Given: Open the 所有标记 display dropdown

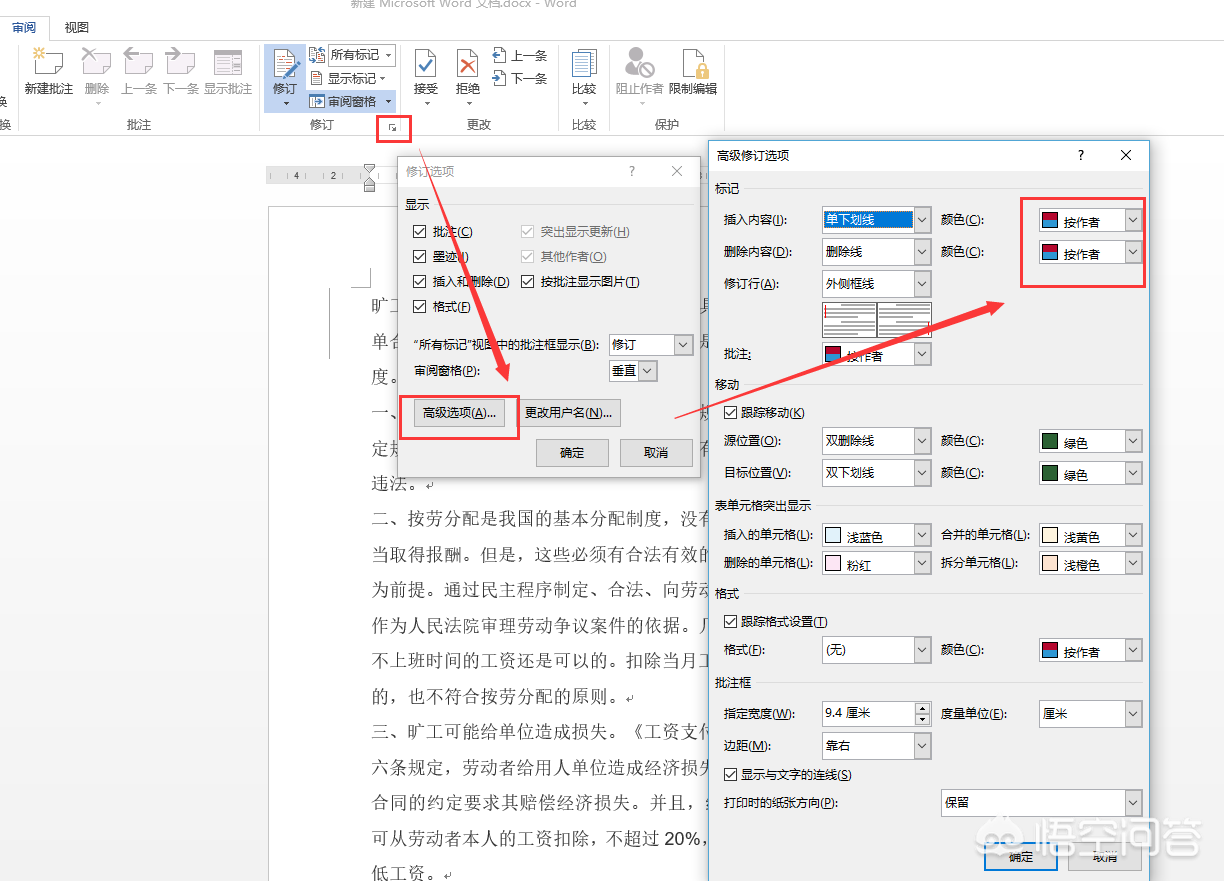Looking at the screenshot, I should click(x=362, y=55).
